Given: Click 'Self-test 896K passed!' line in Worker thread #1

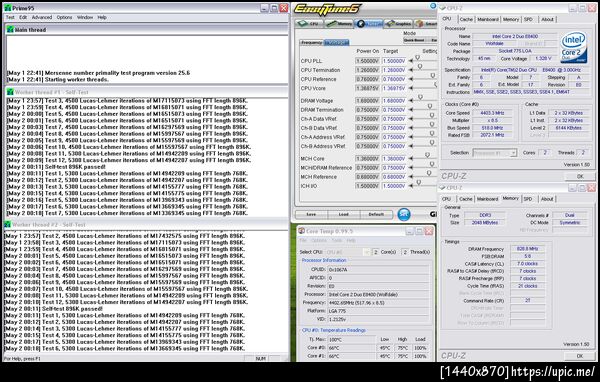Looking at the screenshot, I should (56, 167).
